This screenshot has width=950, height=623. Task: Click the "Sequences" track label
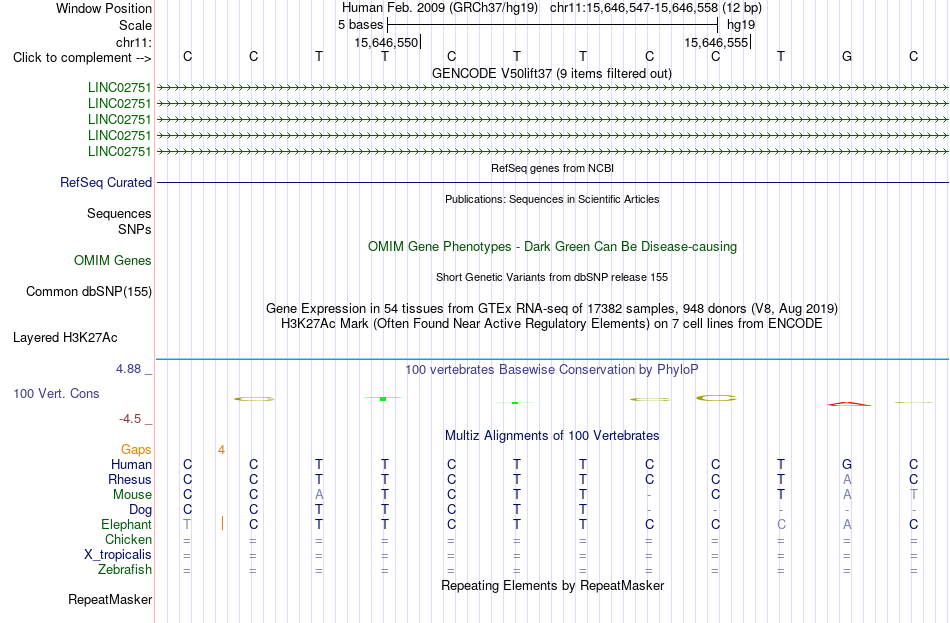[x=119, y=213]
